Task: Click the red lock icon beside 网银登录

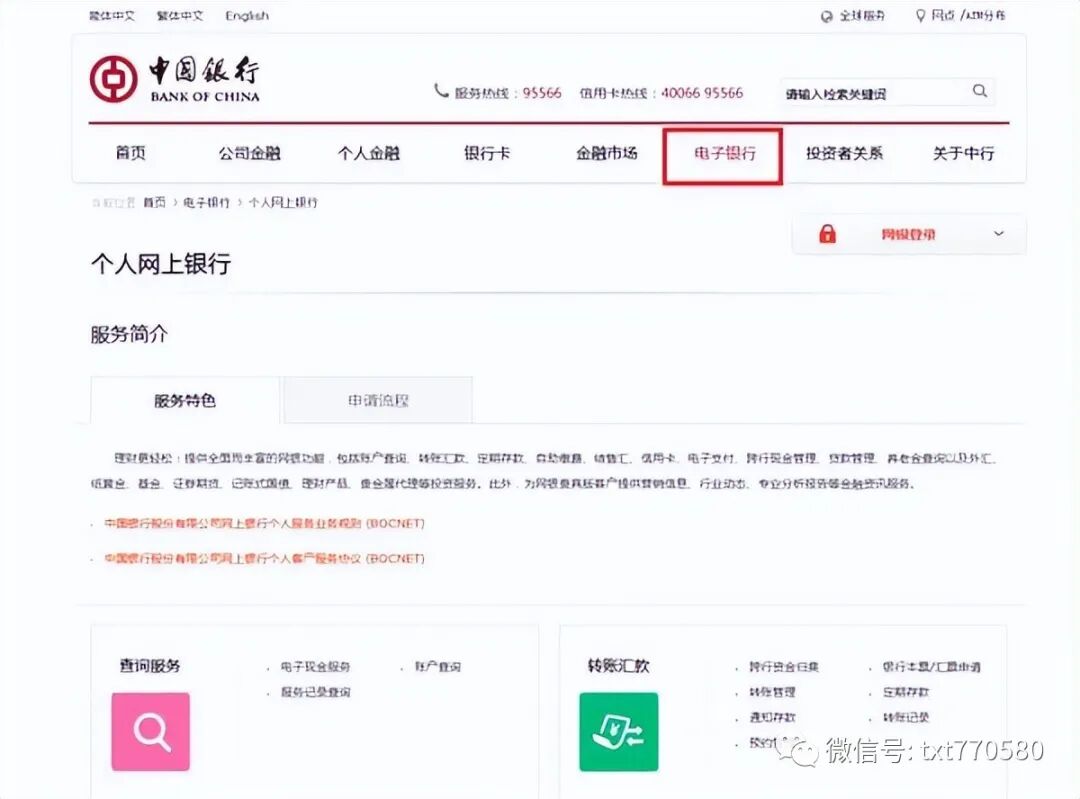Action: (828, 233)
